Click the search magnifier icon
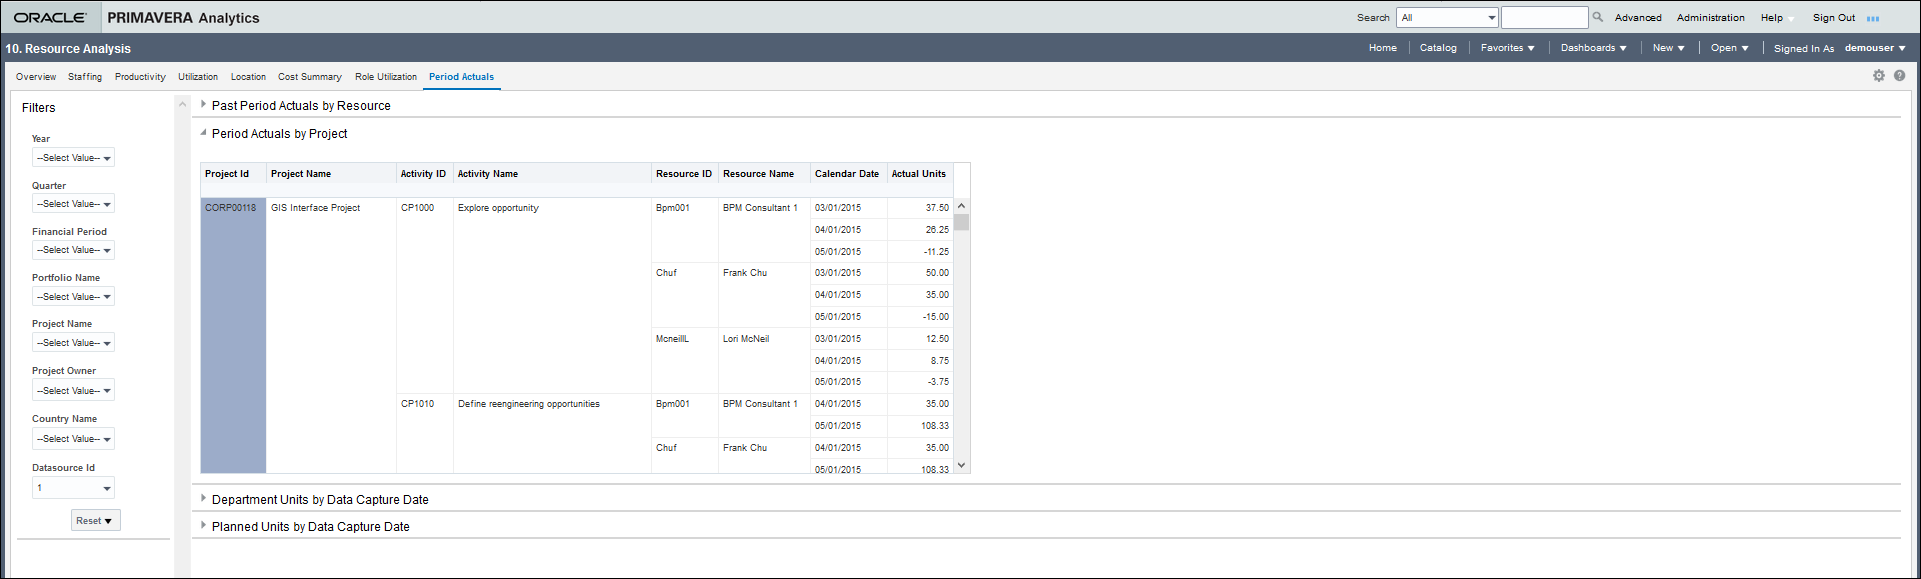The image size is (1921, 579). [x=1598, y=17]
